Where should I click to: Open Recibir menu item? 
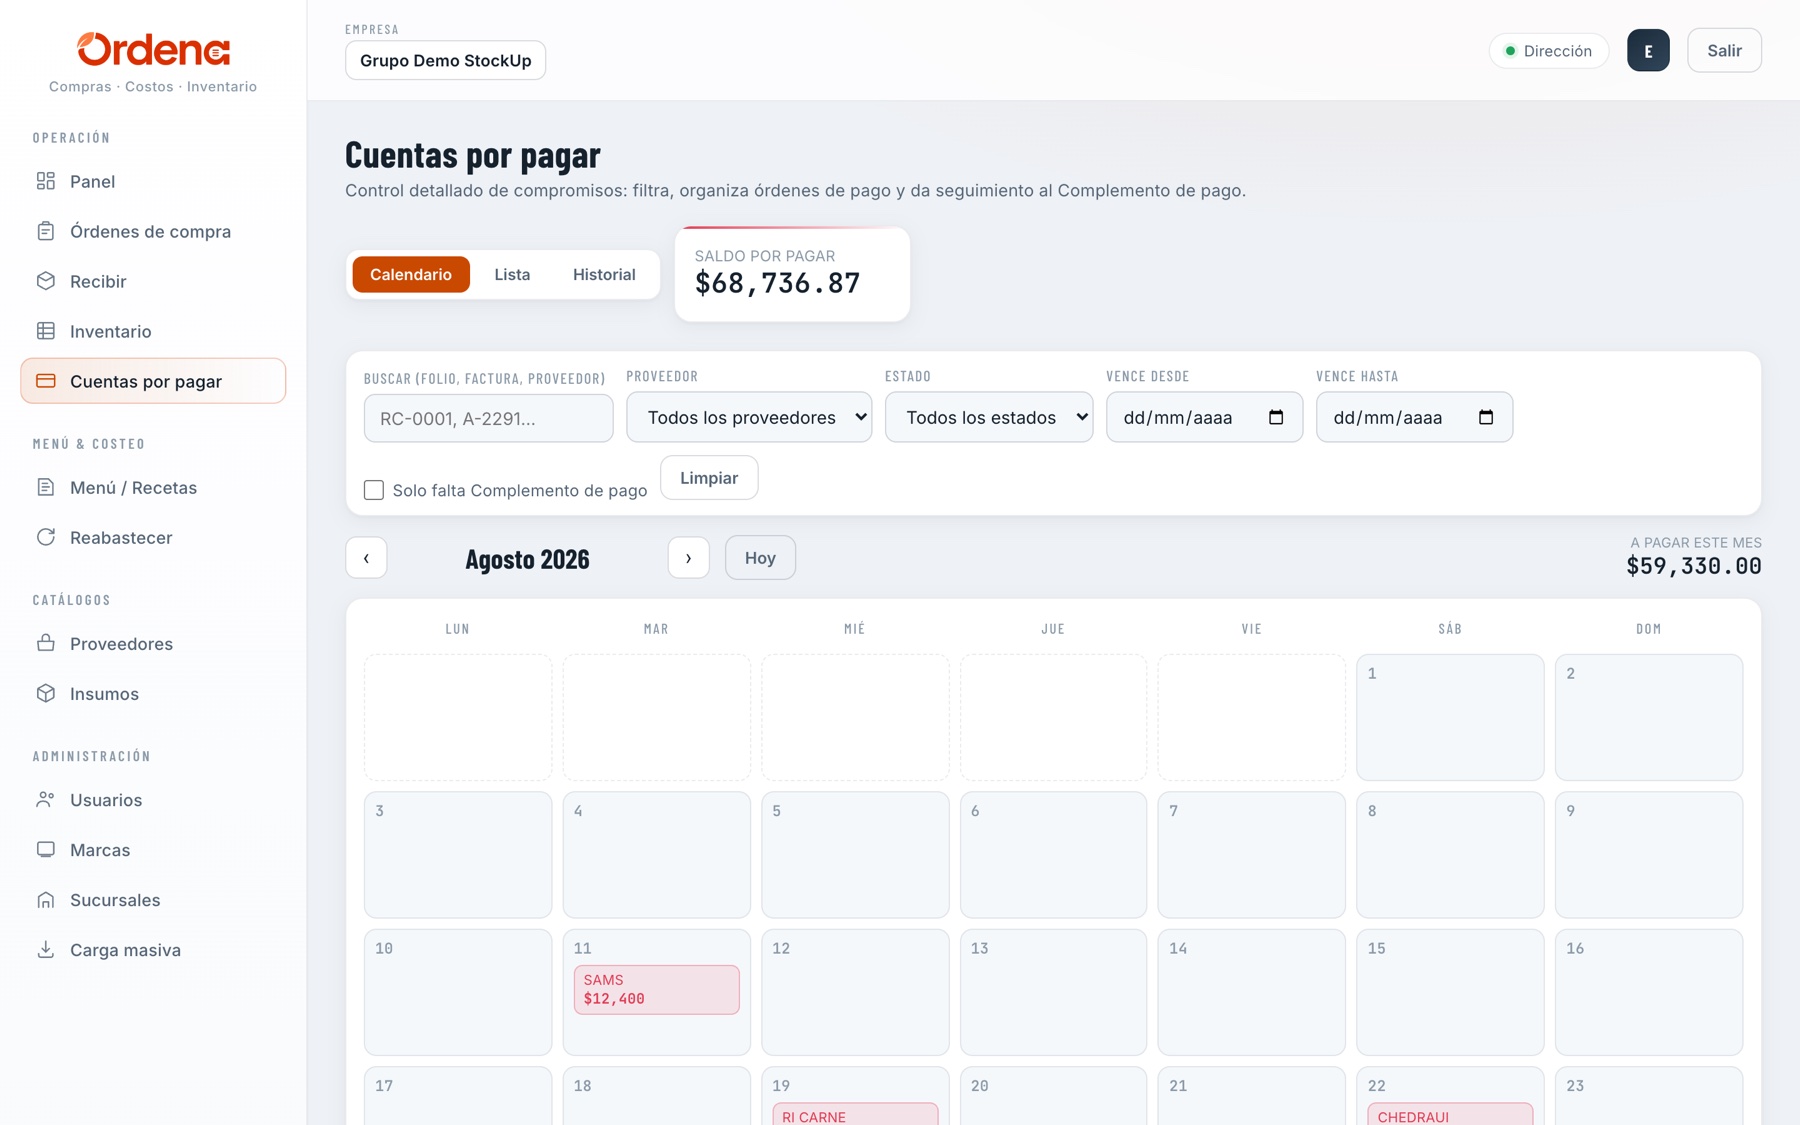[153, 281]
